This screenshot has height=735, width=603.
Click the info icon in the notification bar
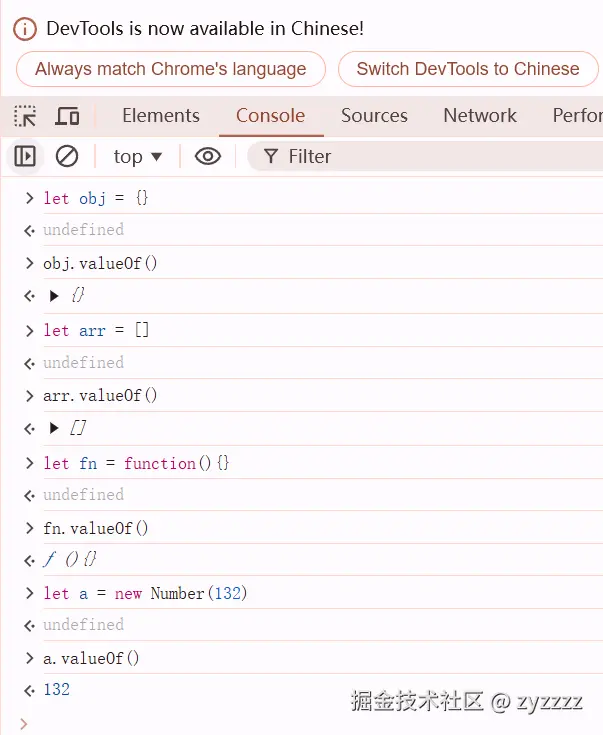point(25,29)
